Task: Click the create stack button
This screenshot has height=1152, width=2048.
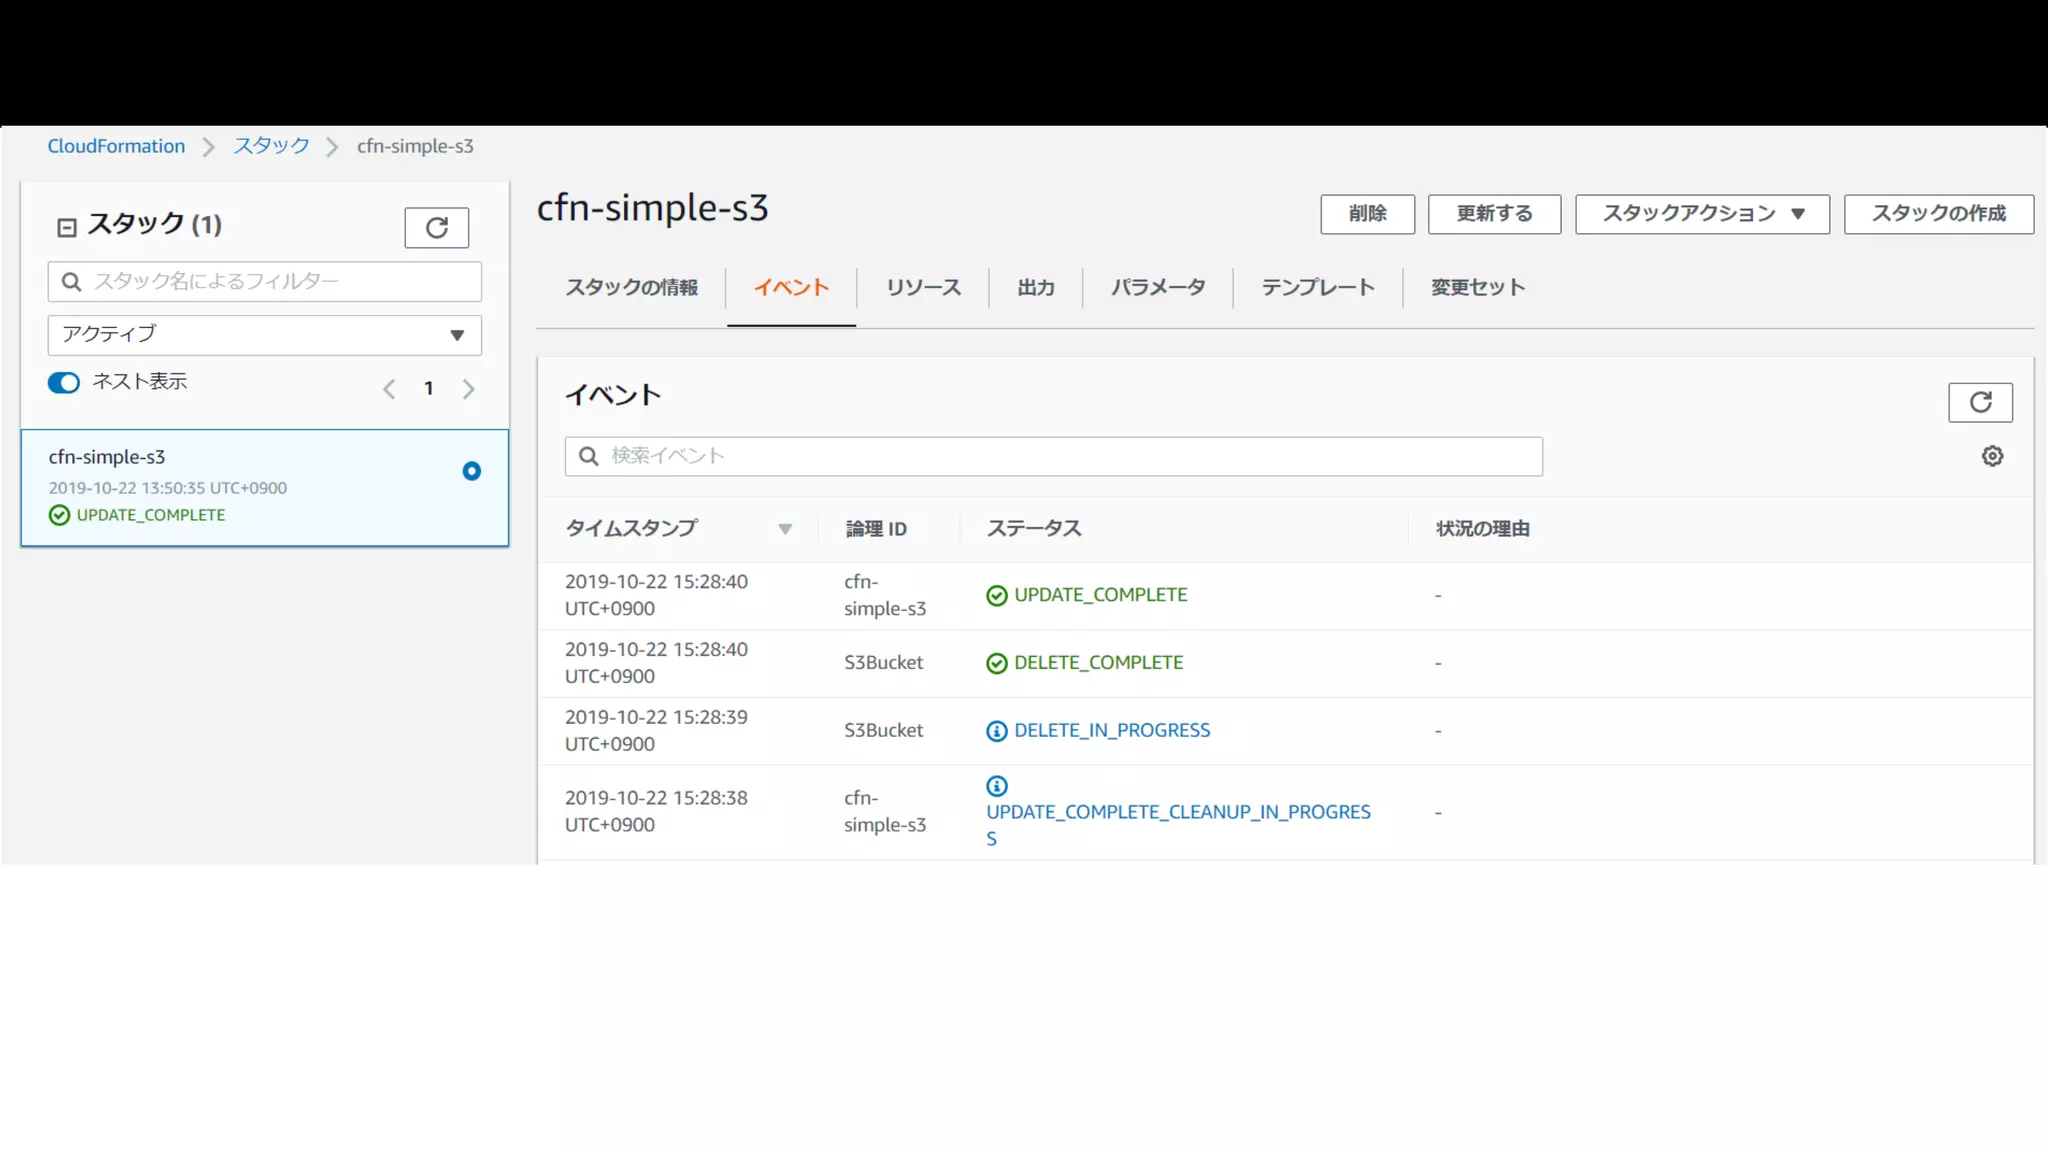Action: [x=1938, y=214]
